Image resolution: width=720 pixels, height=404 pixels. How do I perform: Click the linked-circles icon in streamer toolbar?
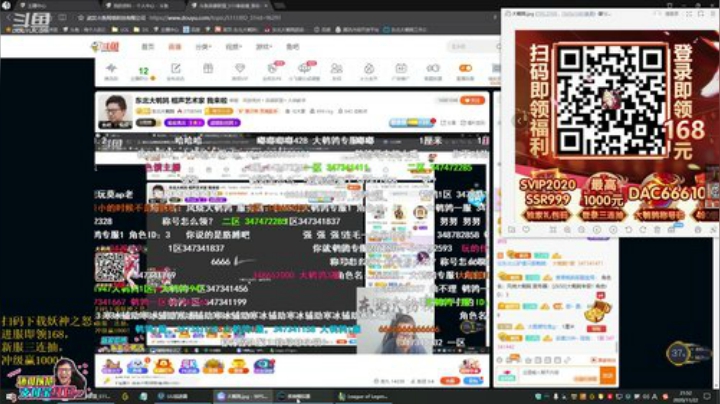click(433, 68)
